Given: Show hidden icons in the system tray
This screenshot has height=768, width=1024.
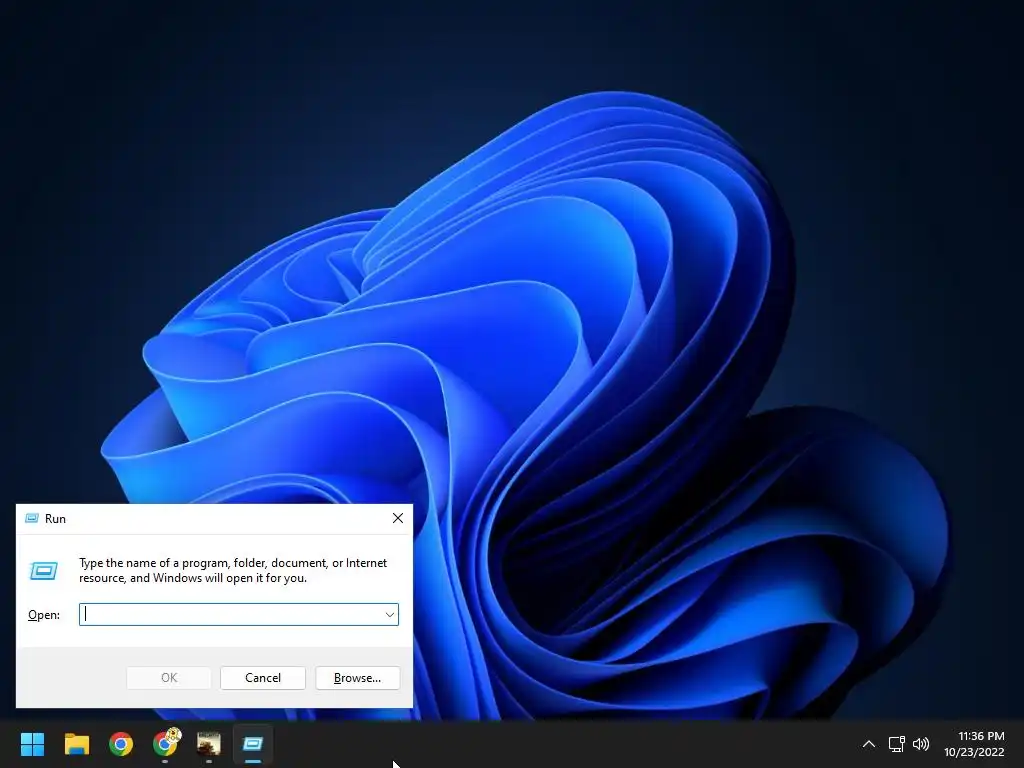Looking at the screenshot, I should click(869, 744).
